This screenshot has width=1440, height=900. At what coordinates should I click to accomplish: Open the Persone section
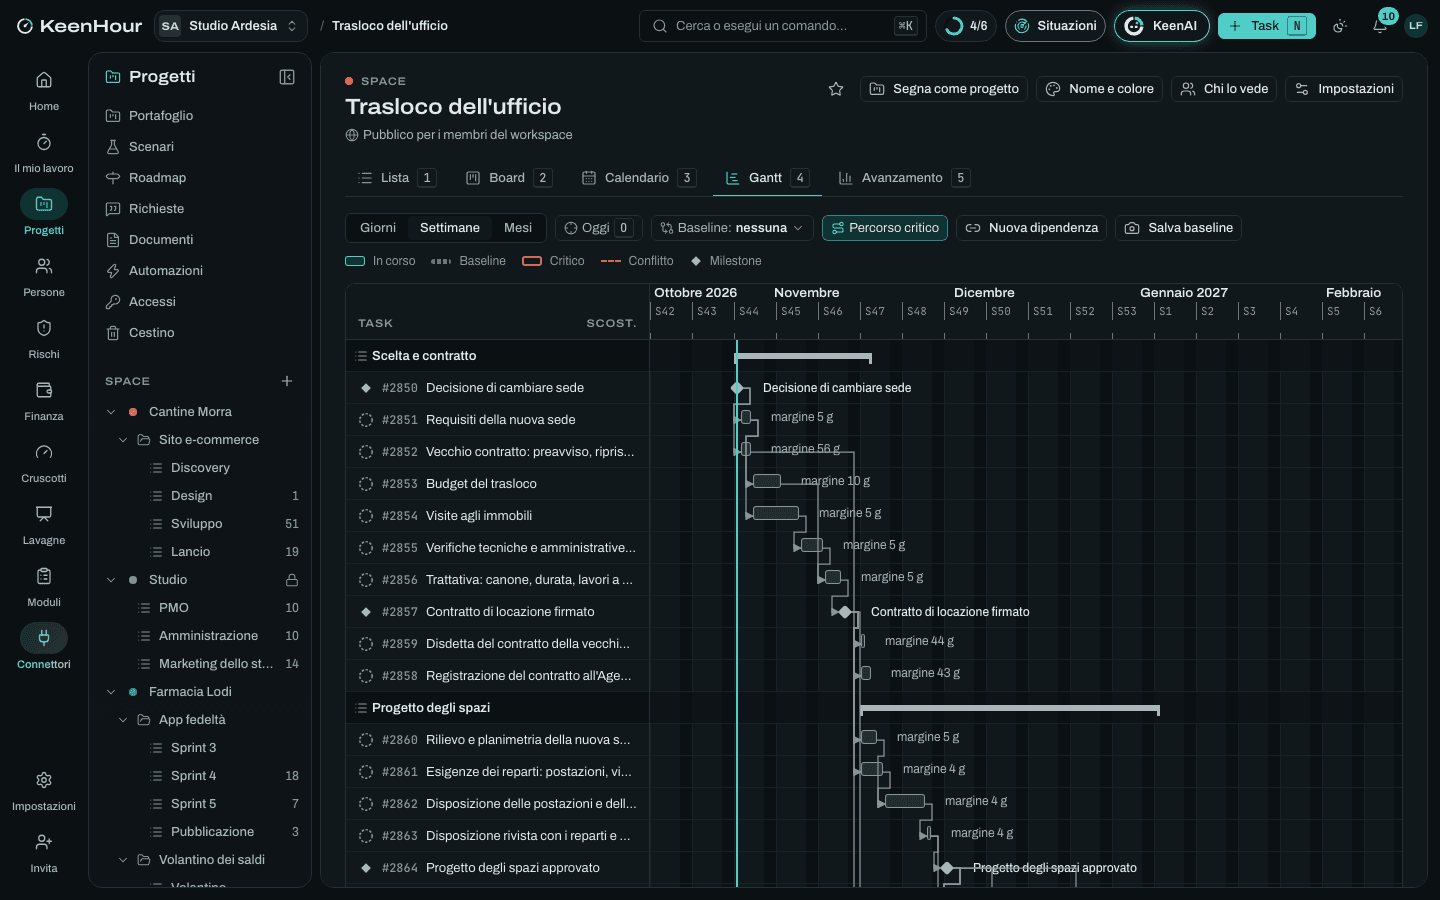(x=44, y=277)
